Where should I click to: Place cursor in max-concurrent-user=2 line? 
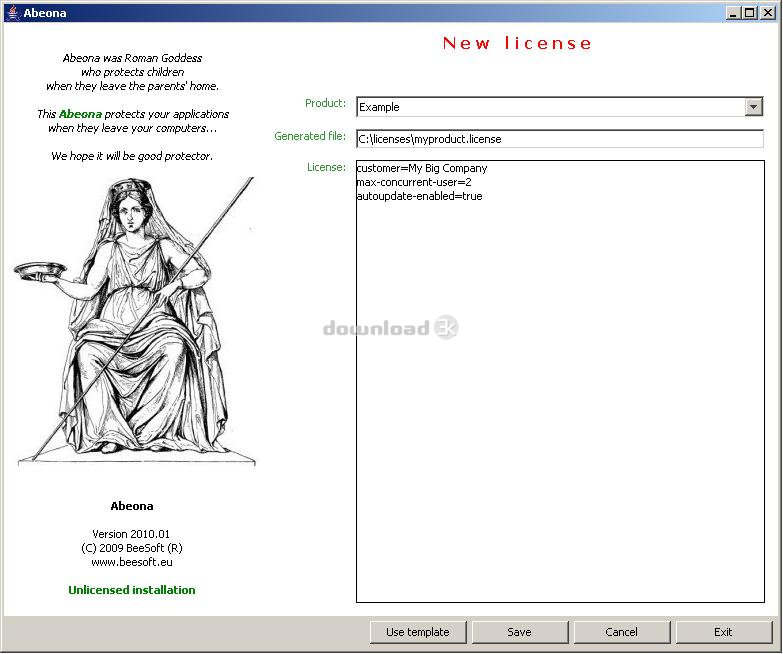(x=413, y=183)
